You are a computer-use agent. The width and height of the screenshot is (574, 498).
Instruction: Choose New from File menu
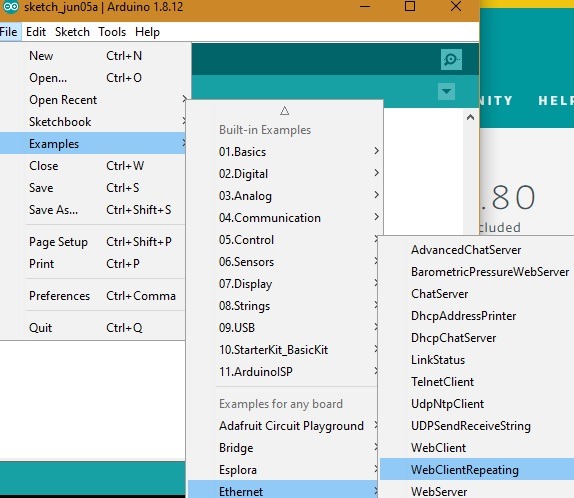pos(93,56)
